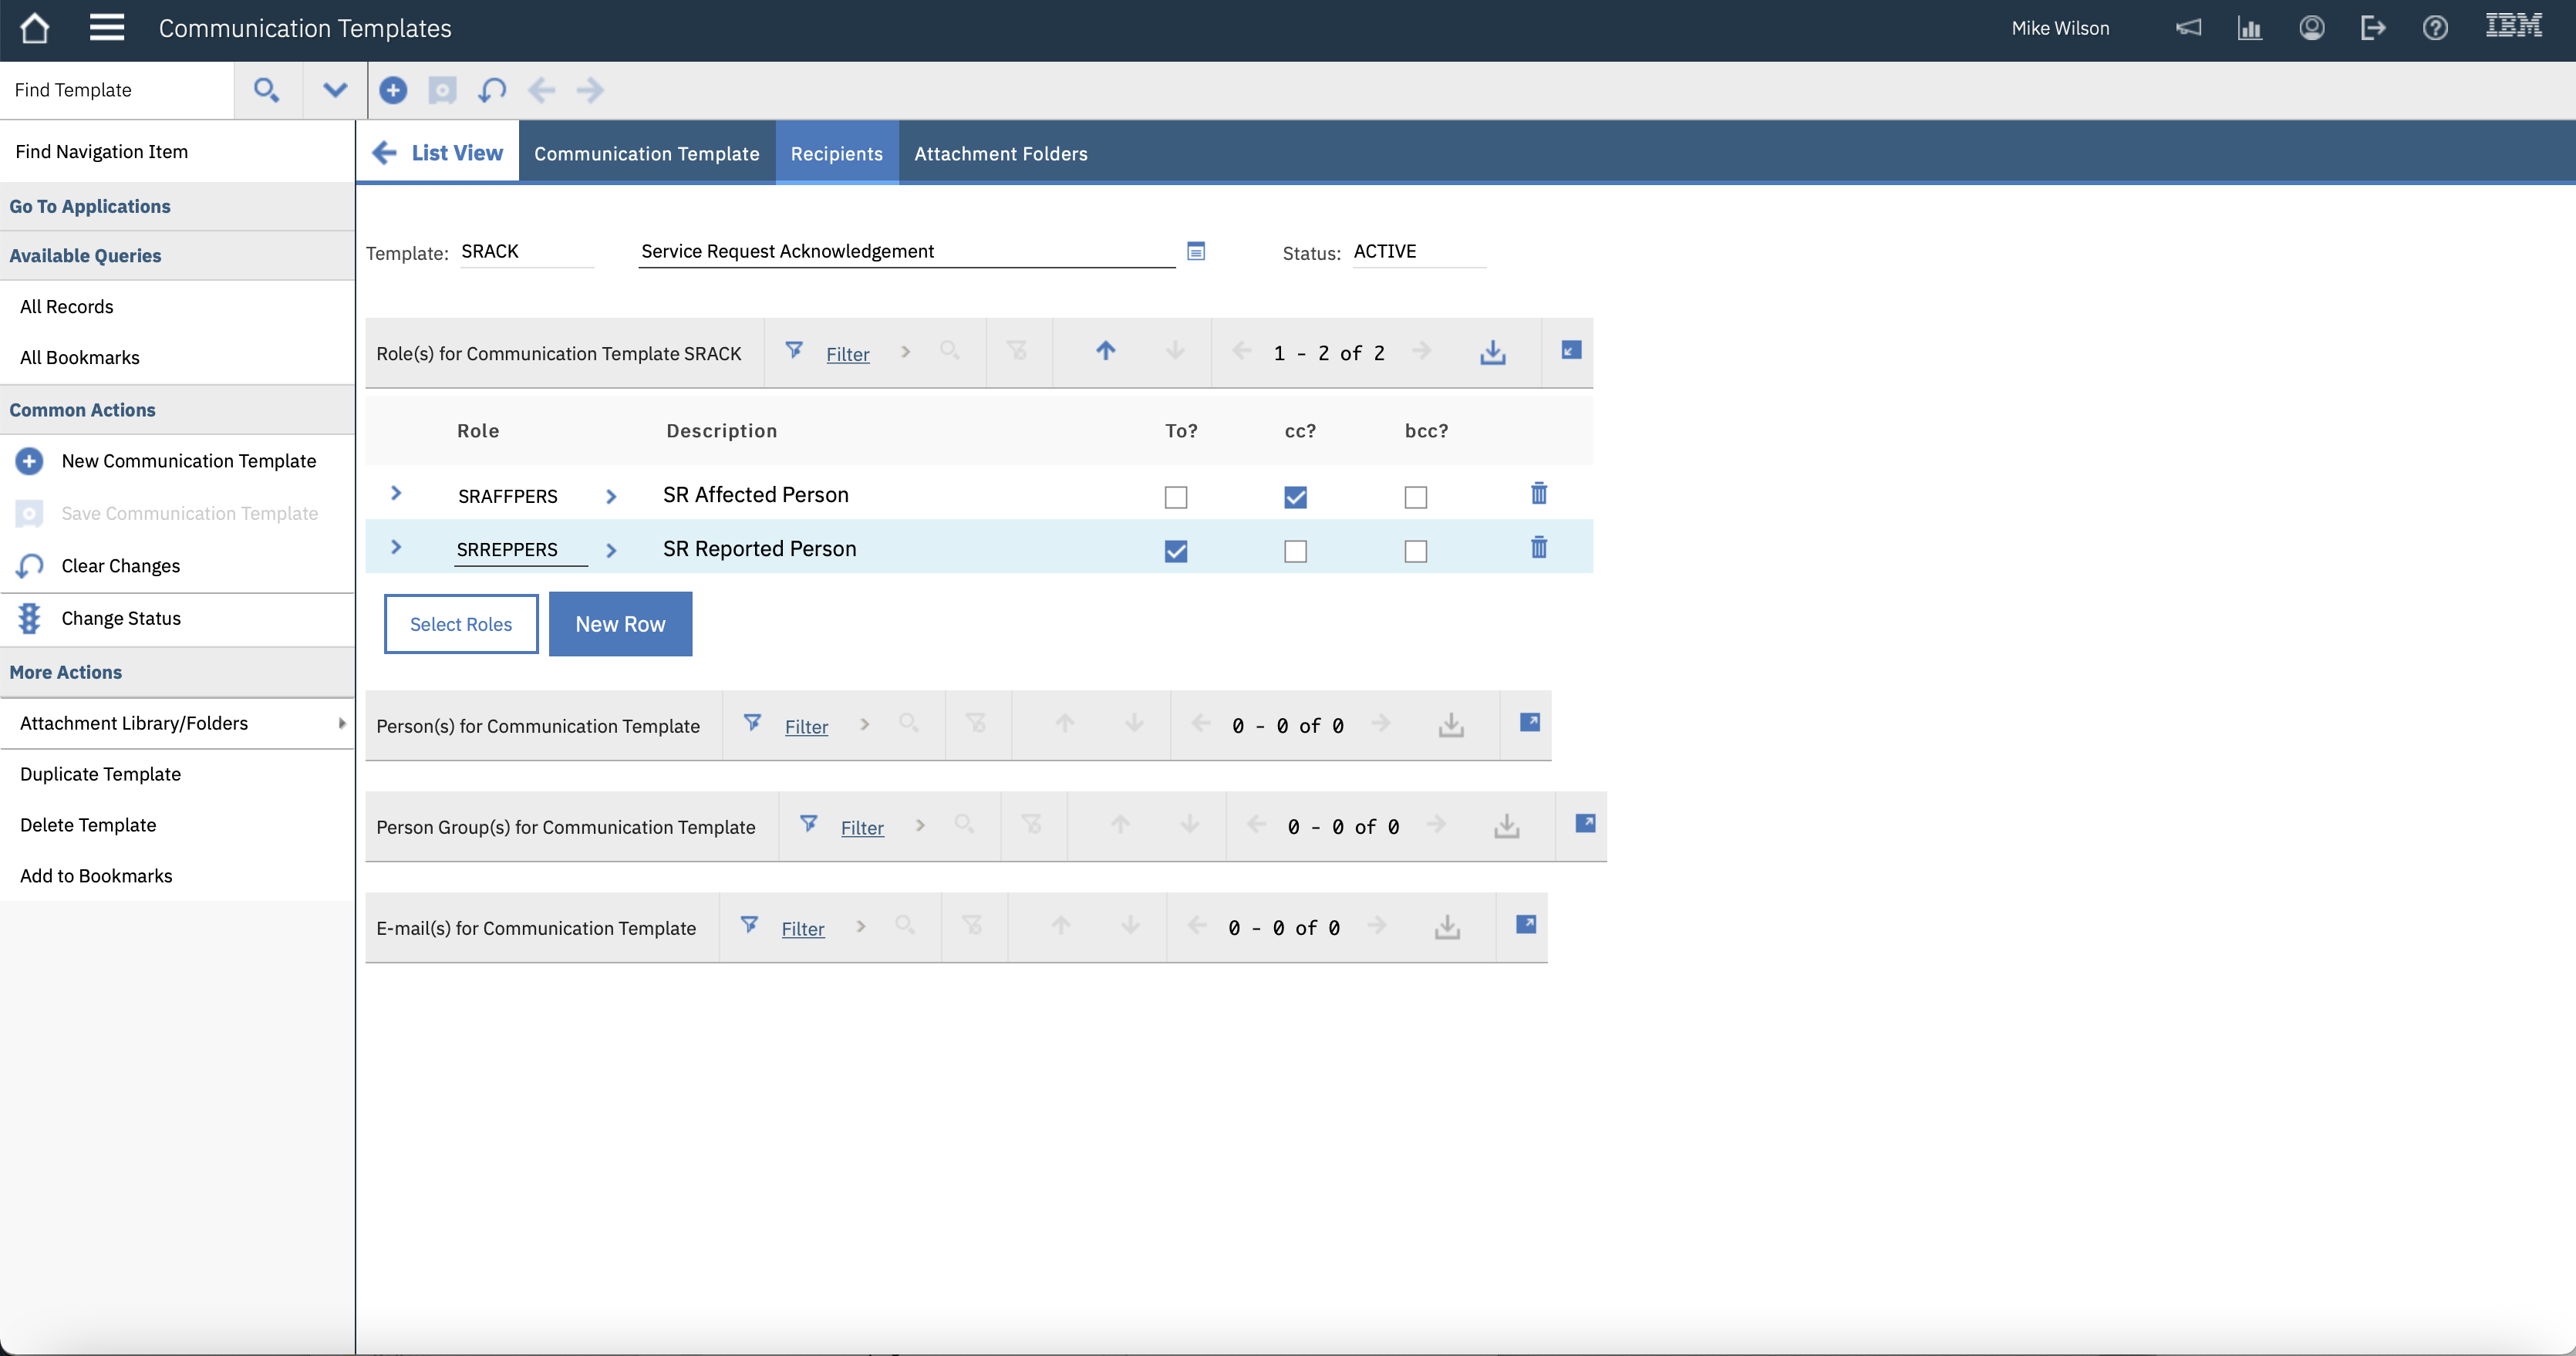Open the Communication Template tab
Image resolution: width=2576 pixels, height=1356 pixels.
point(646,153)
